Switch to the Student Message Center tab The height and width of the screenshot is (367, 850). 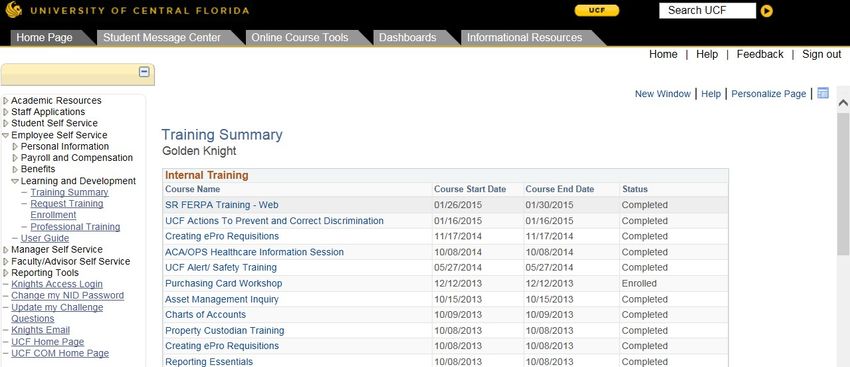[162, 37]
